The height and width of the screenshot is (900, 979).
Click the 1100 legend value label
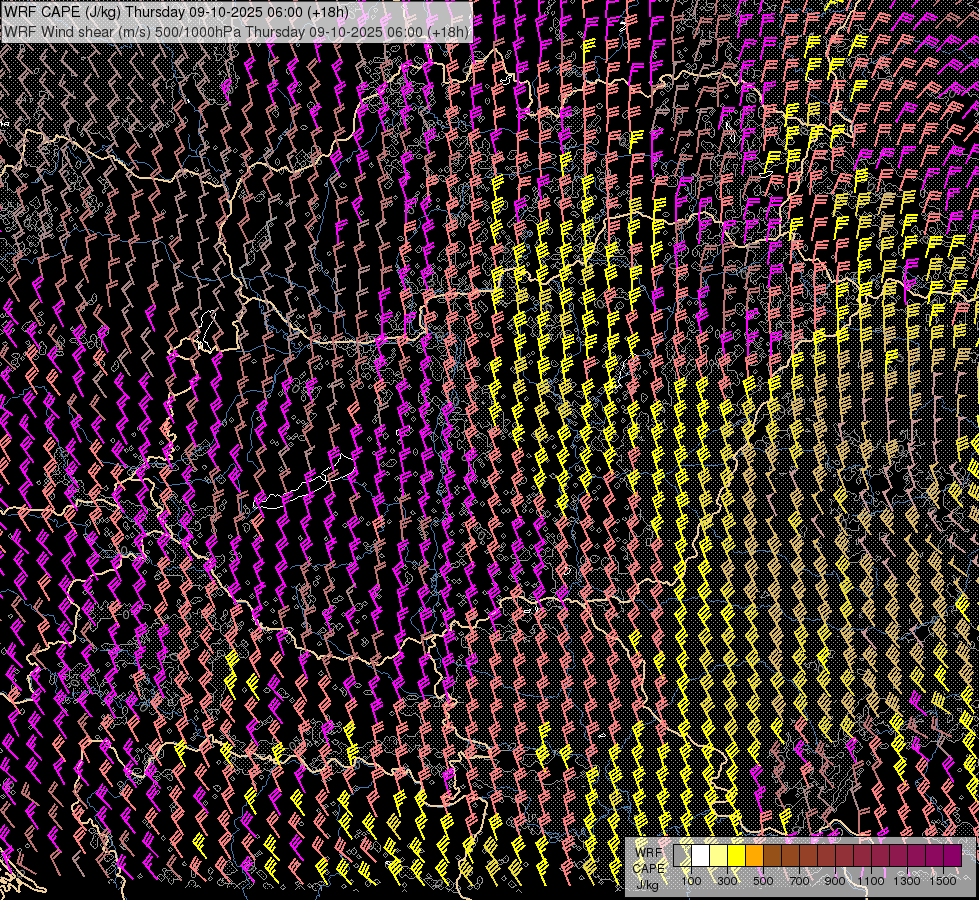(x=871, y=880)
